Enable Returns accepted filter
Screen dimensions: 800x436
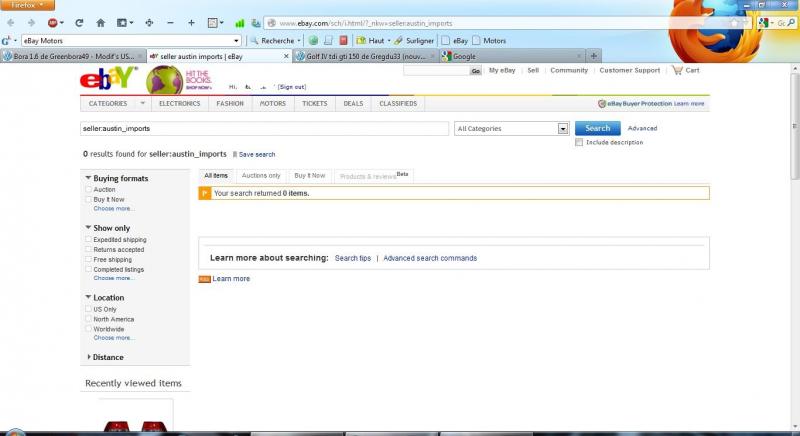point(88,249)
